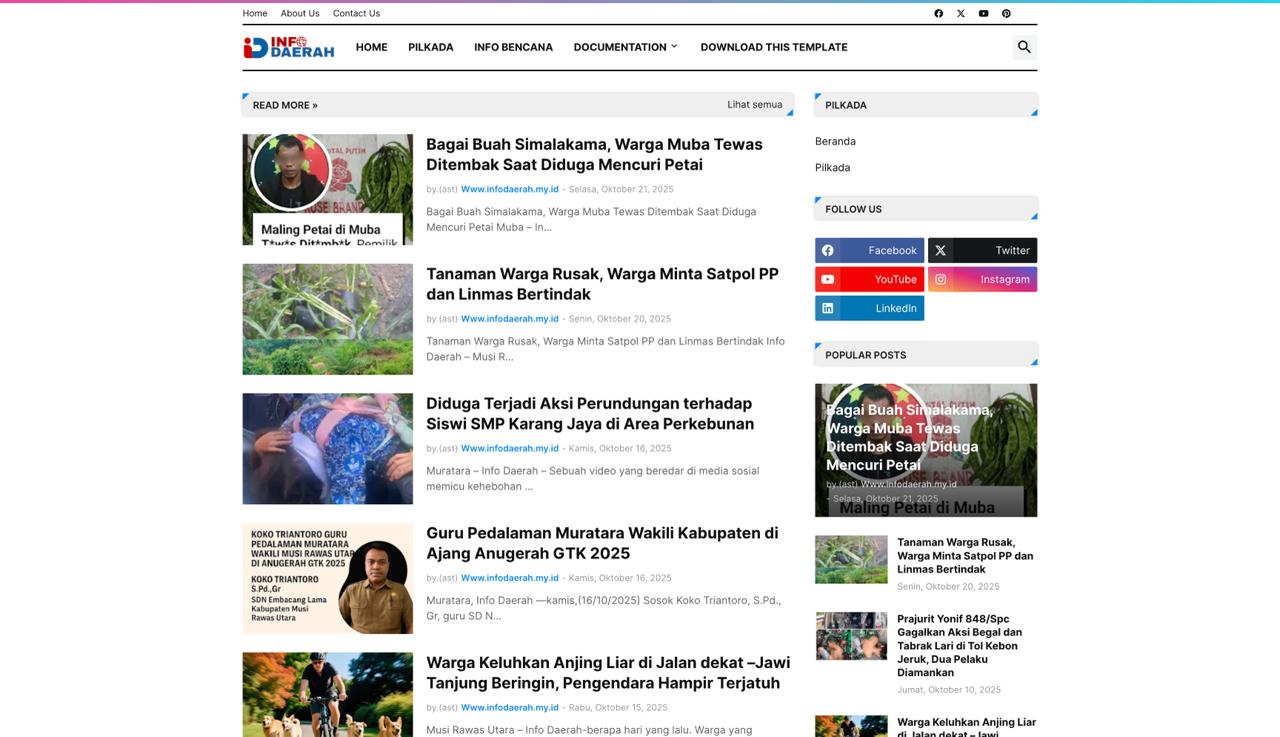Open the INFO BENCANA menu item
1280x737 pixels.
pyautogui.click(x=513, y=46)
